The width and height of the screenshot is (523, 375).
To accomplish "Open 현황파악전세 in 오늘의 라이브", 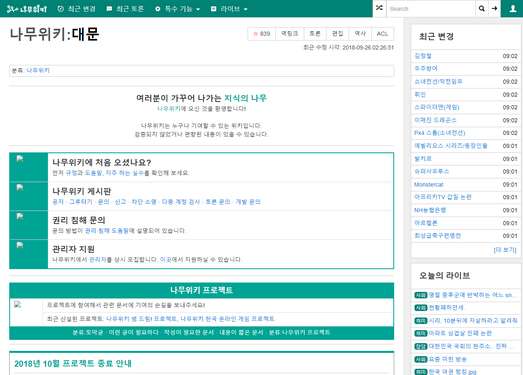I will pos(446,308).
